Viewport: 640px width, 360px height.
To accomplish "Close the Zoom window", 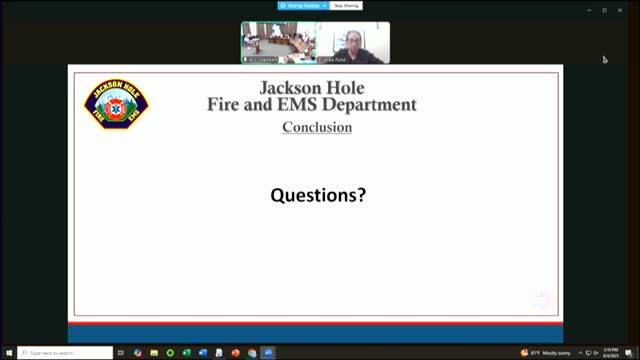I will pyautogui.click(x=620, y=10).
